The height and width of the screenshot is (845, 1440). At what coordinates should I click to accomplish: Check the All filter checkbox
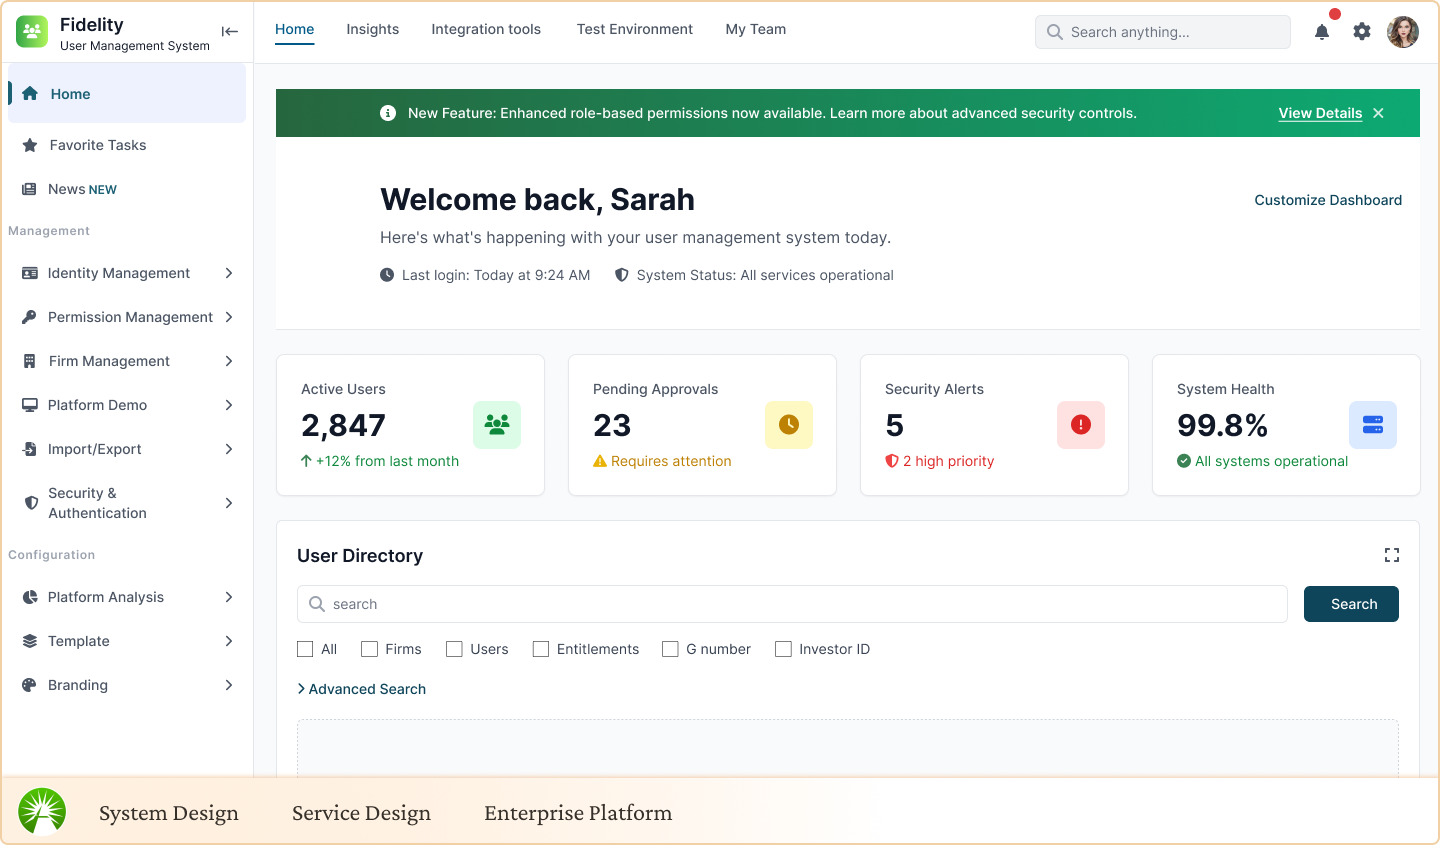pos(305,649)
